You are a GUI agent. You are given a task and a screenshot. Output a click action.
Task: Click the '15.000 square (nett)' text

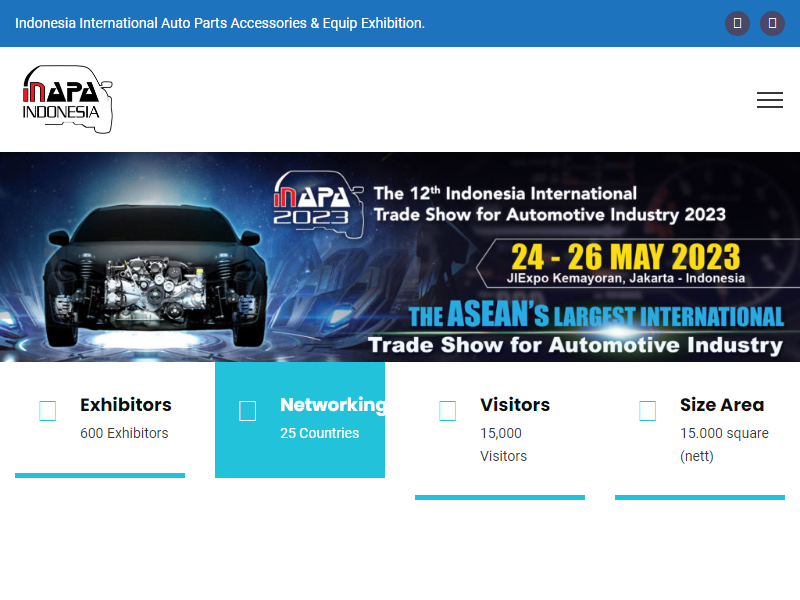point(724,444)
